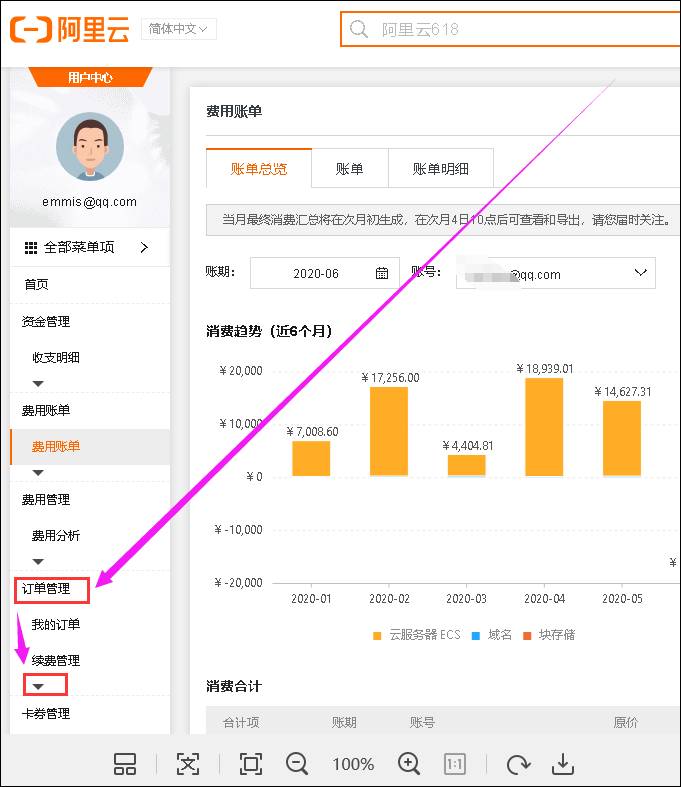Toggle 块存储 legend orange-red swatch
Screen dimensions: 681x787
coord(527,636)
